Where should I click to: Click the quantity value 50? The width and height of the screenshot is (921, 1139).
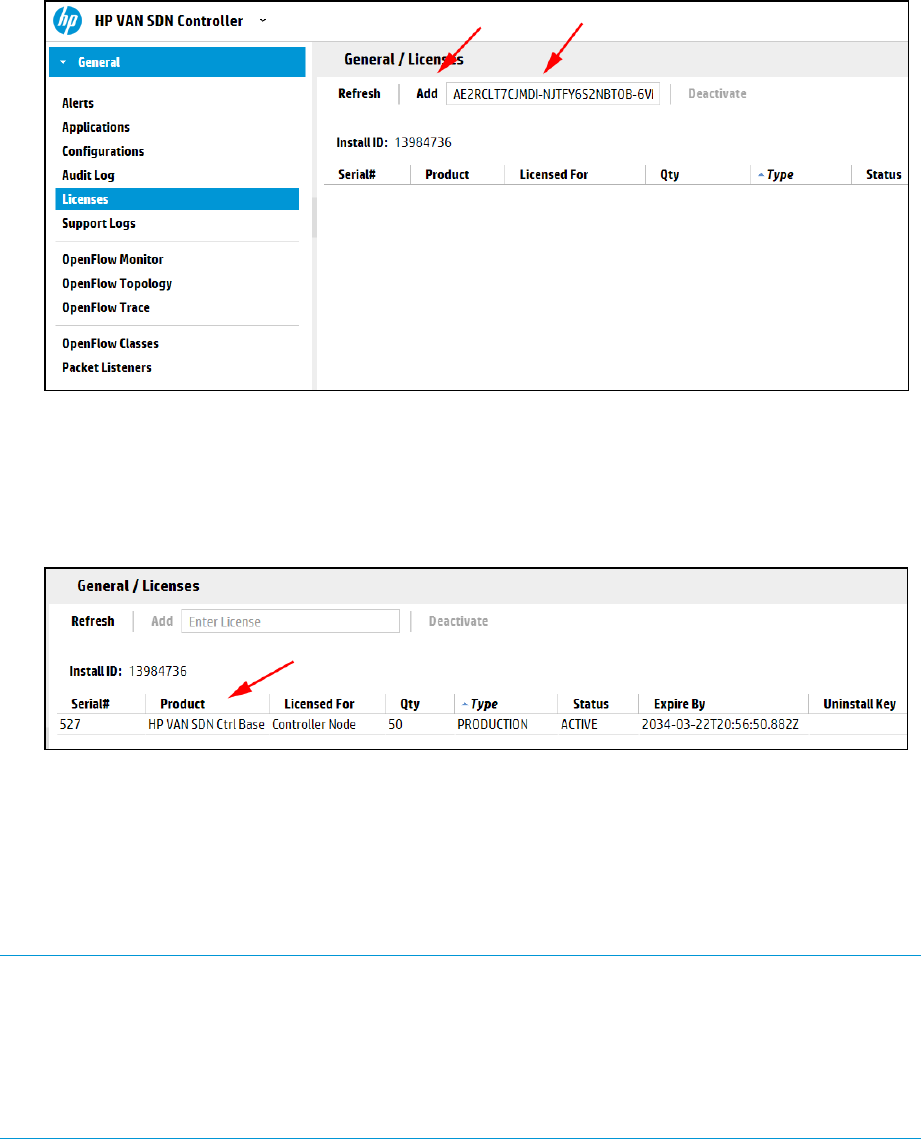395,724
